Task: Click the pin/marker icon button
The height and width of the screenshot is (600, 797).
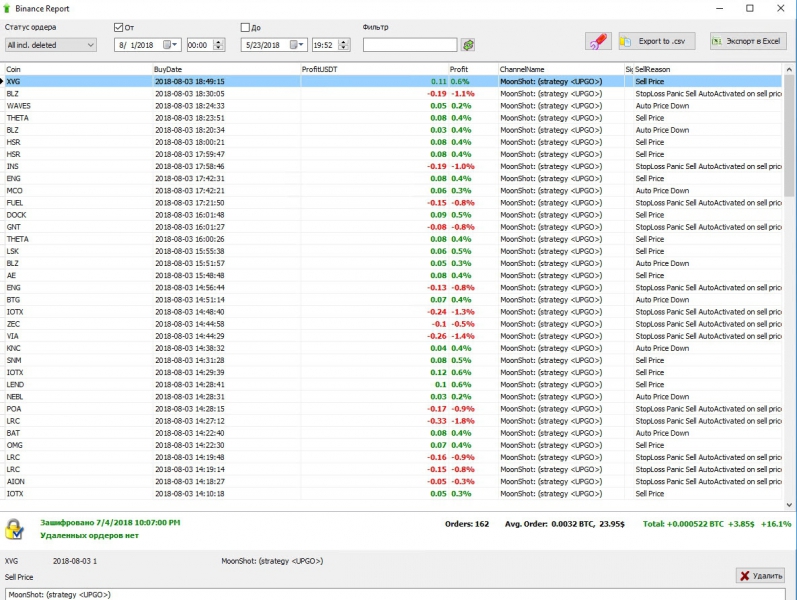Action: pos(598,41)
